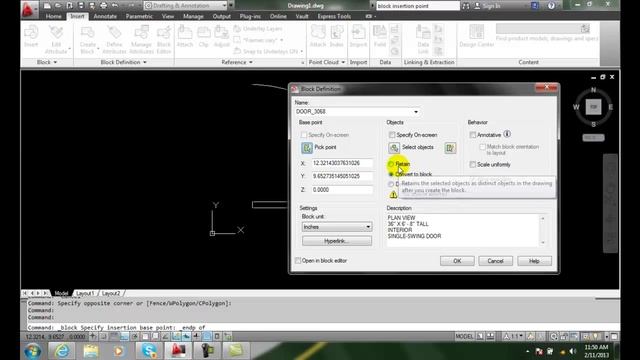Click the AutoCAD taskbar icon
Screen dimensions: 640x360
coord(178,351)
